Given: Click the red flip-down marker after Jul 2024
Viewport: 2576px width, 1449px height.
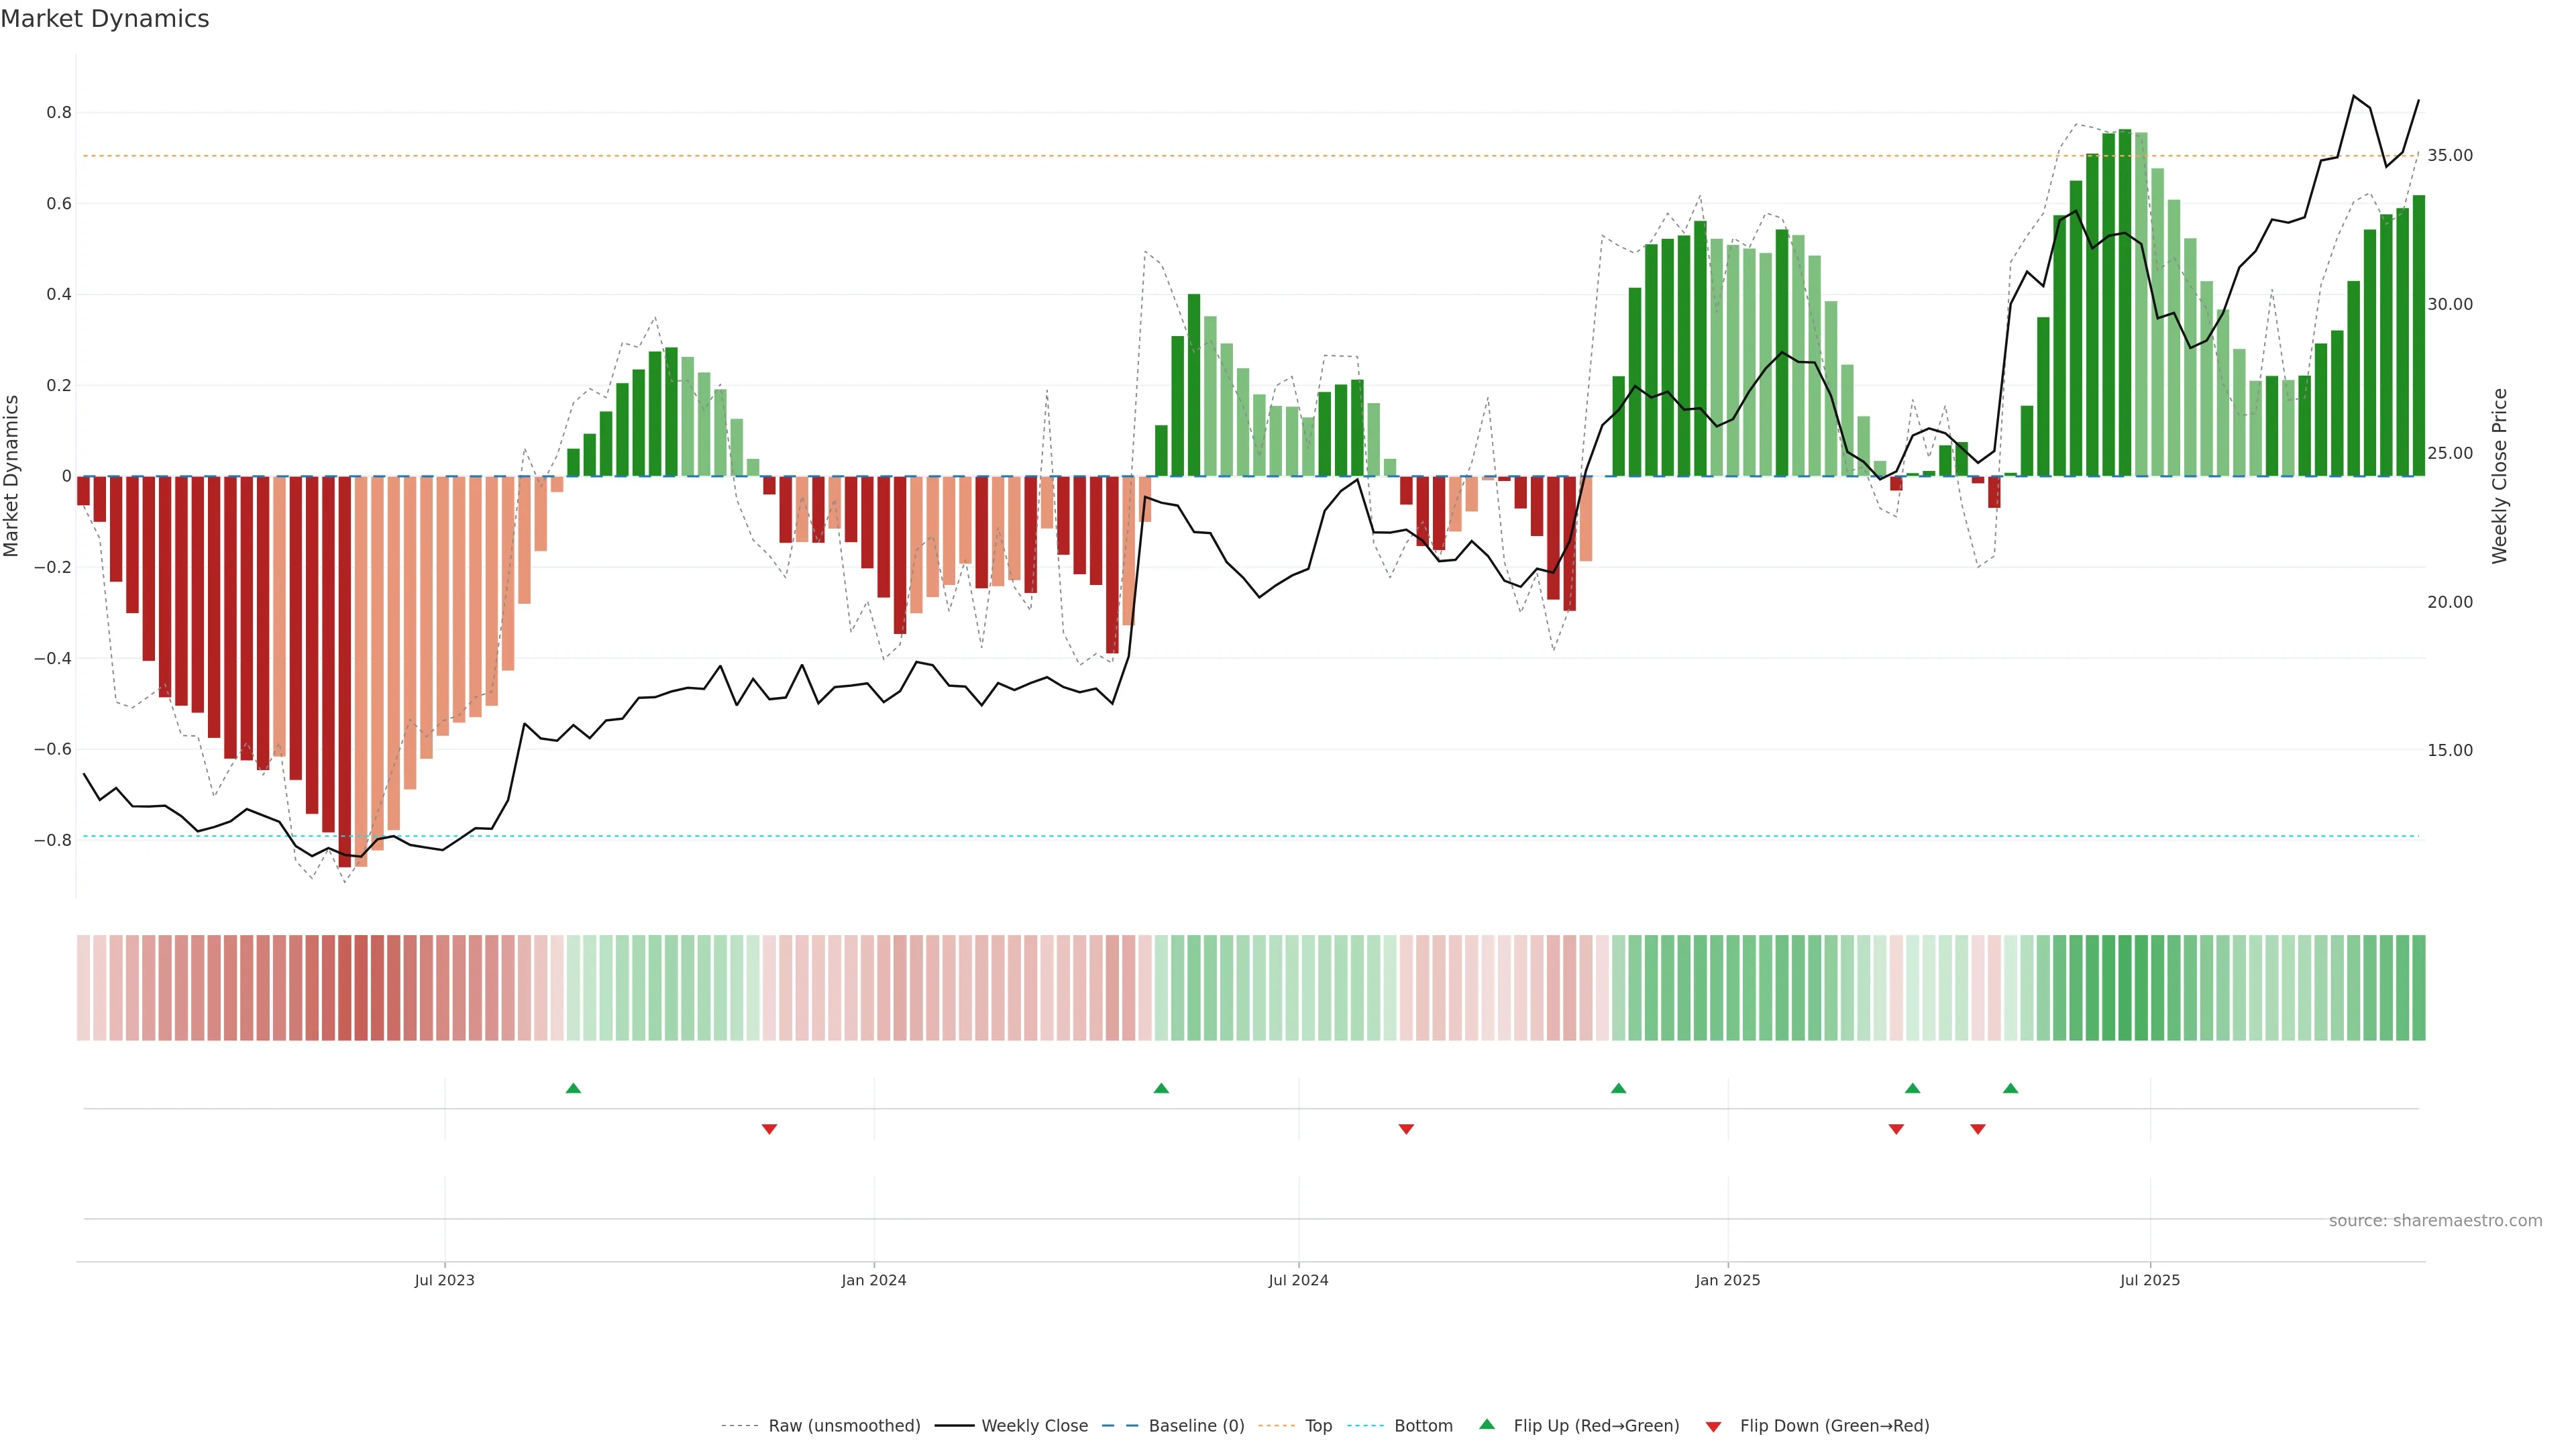Looking at the screenshot, I should 1406,1129.
